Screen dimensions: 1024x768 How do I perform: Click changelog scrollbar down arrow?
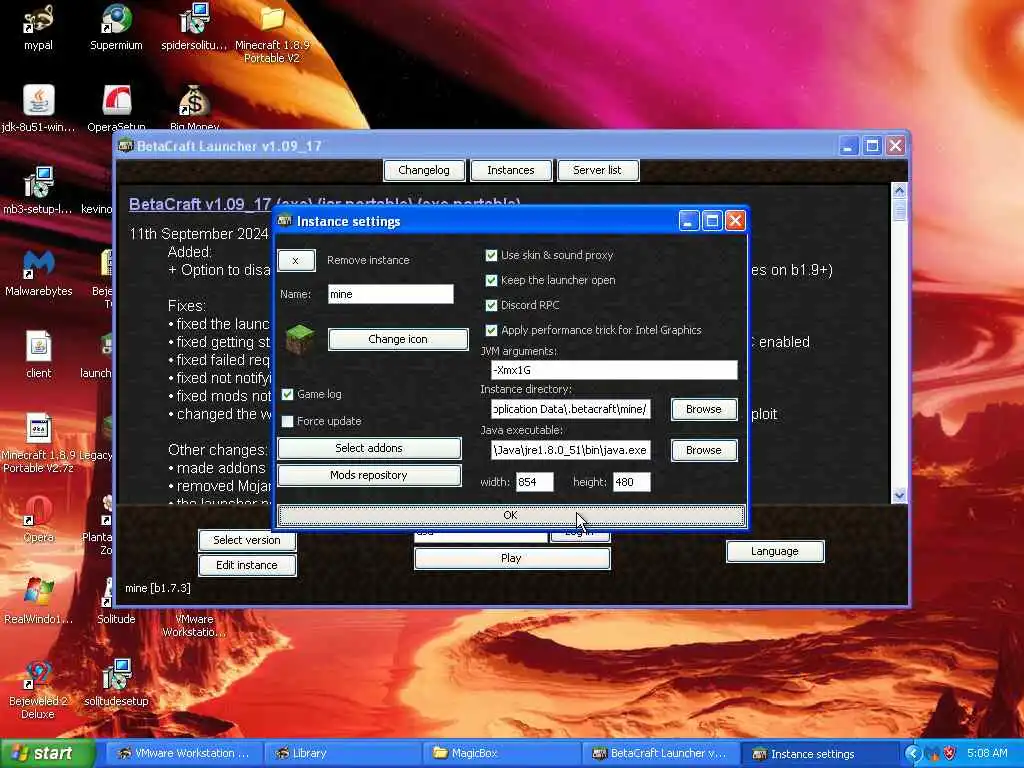(x=899, y=495)
